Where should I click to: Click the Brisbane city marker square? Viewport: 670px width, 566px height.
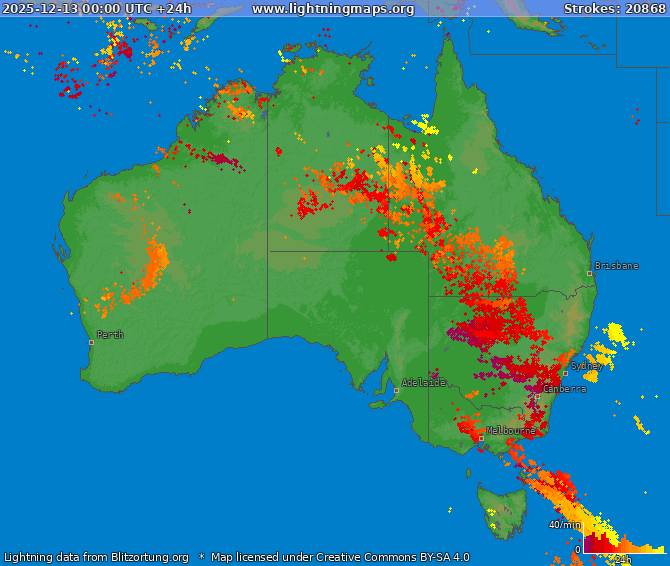coord(590,273)
